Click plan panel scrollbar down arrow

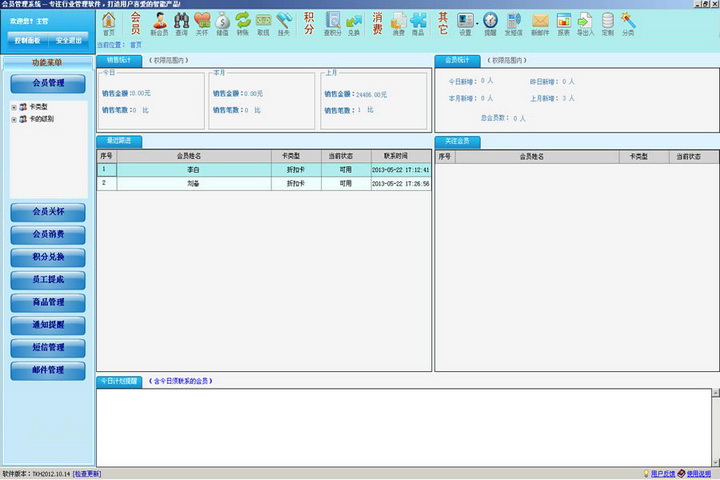click(x=715, y=462)
